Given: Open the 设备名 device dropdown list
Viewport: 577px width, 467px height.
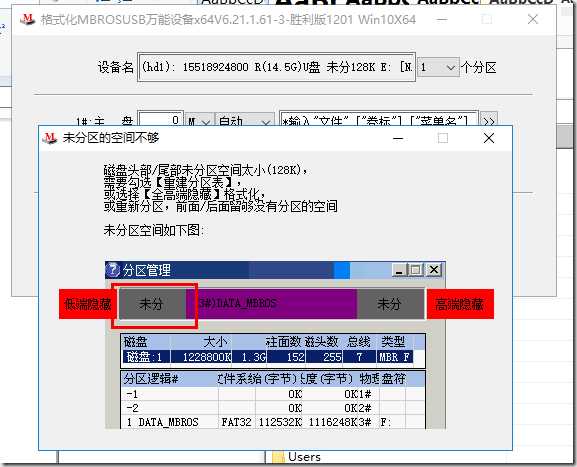Looking at the screenshot, I should point(277,67).
